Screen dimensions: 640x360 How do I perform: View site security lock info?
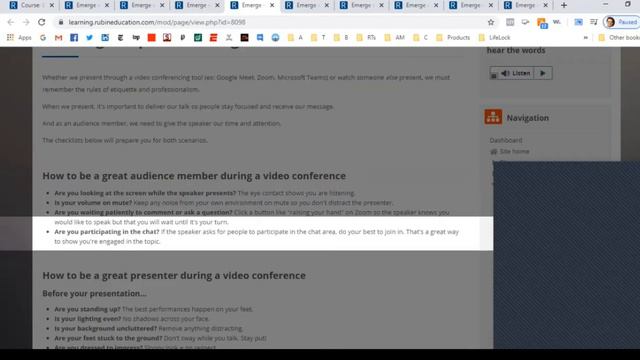point(61,22)
